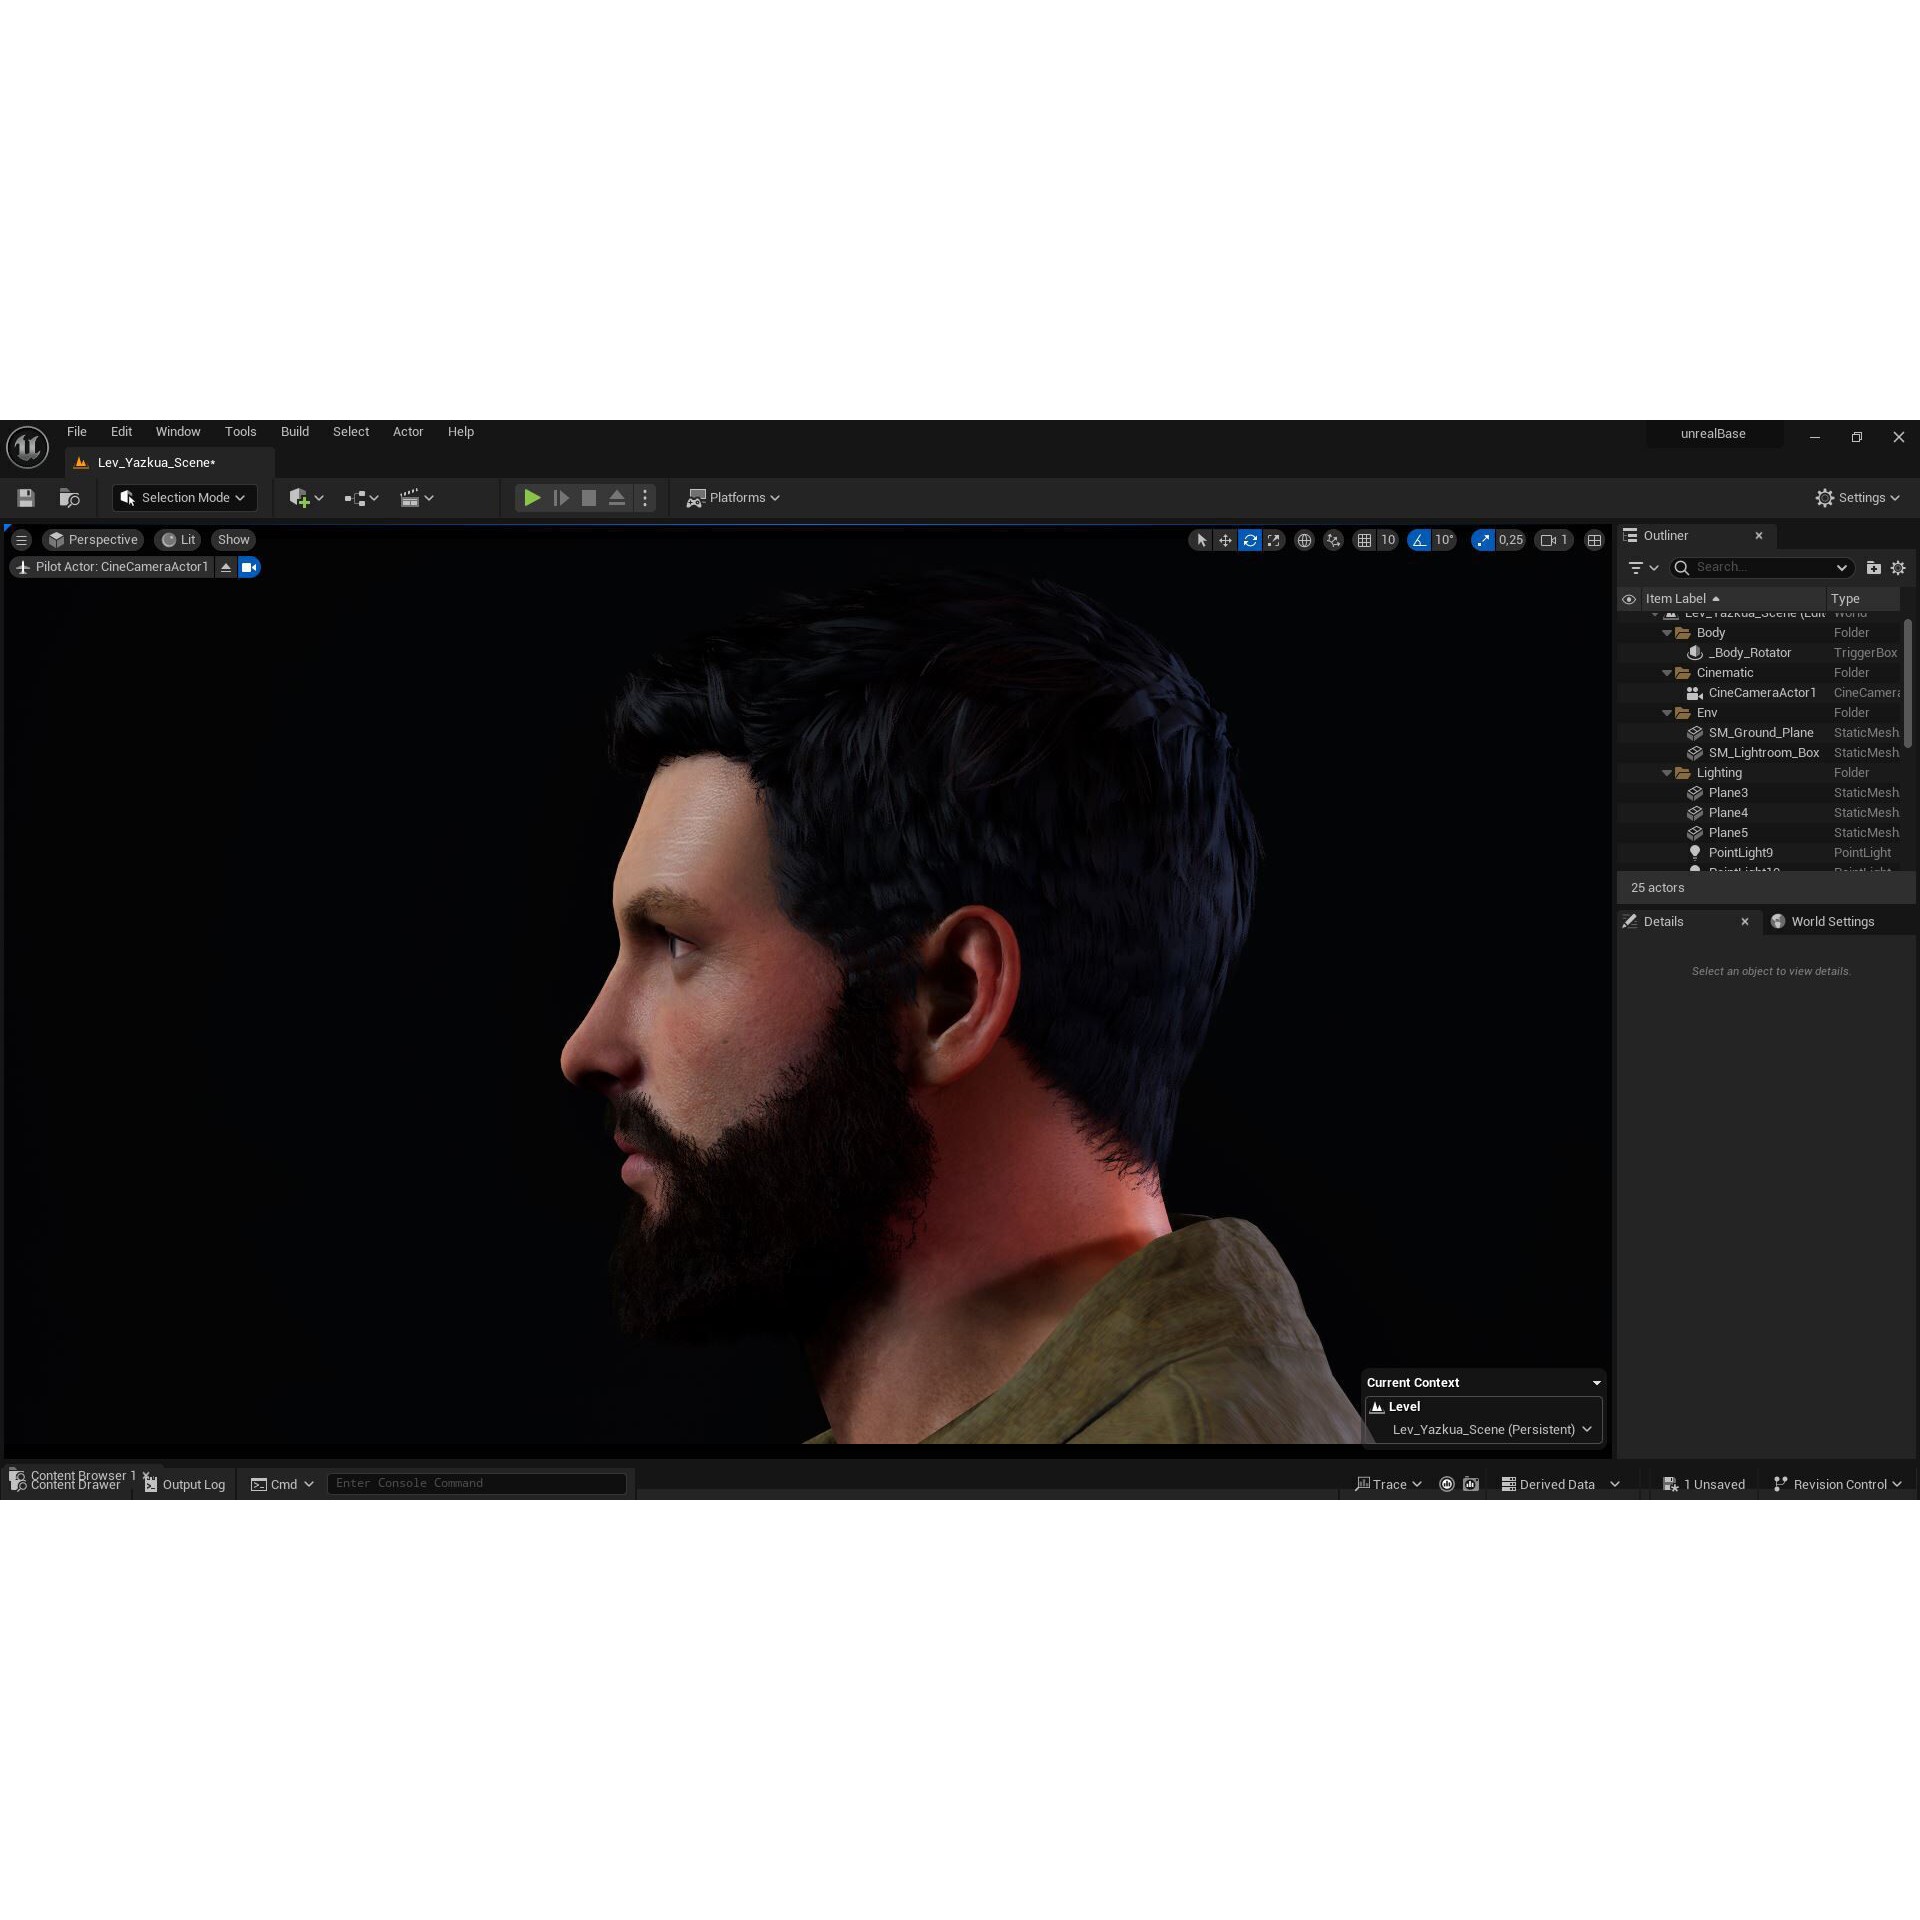Toggle scale snapping icon
1920x1920 pixels.
(1483, 540)
